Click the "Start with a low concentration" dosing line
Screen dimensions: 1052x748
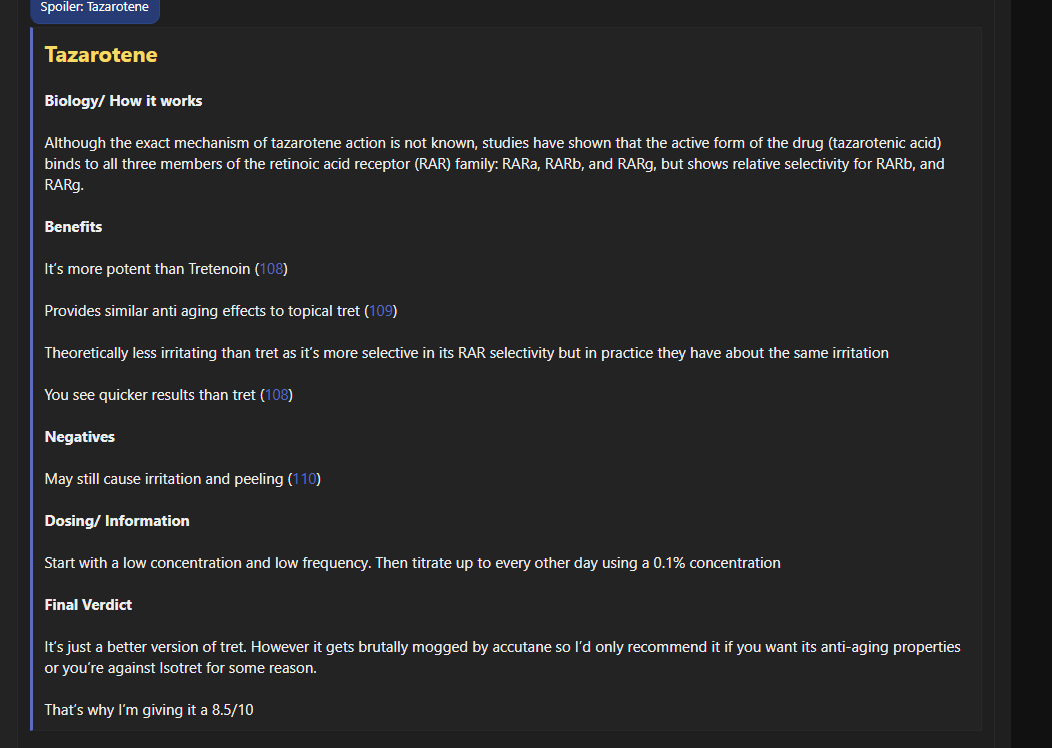(x=412, y=563)
